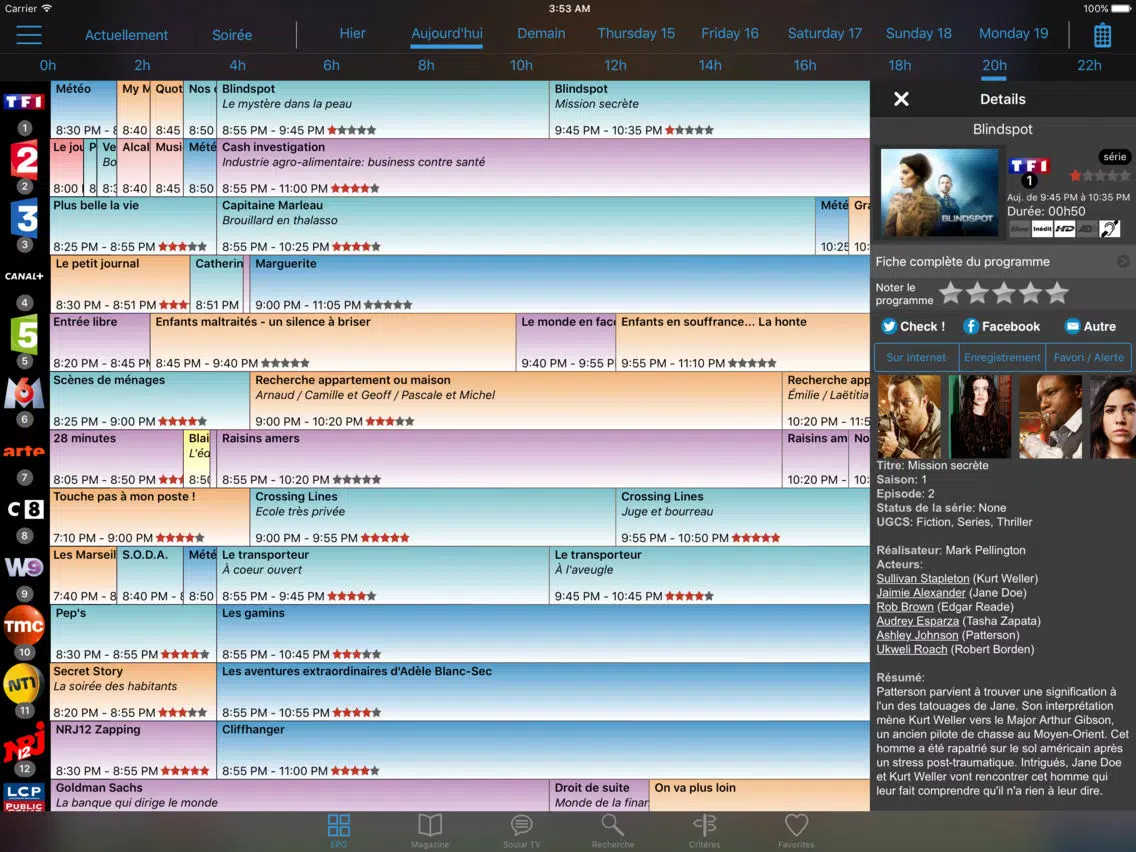
Task: Share via Autre email option
Action: [1090, 327]
